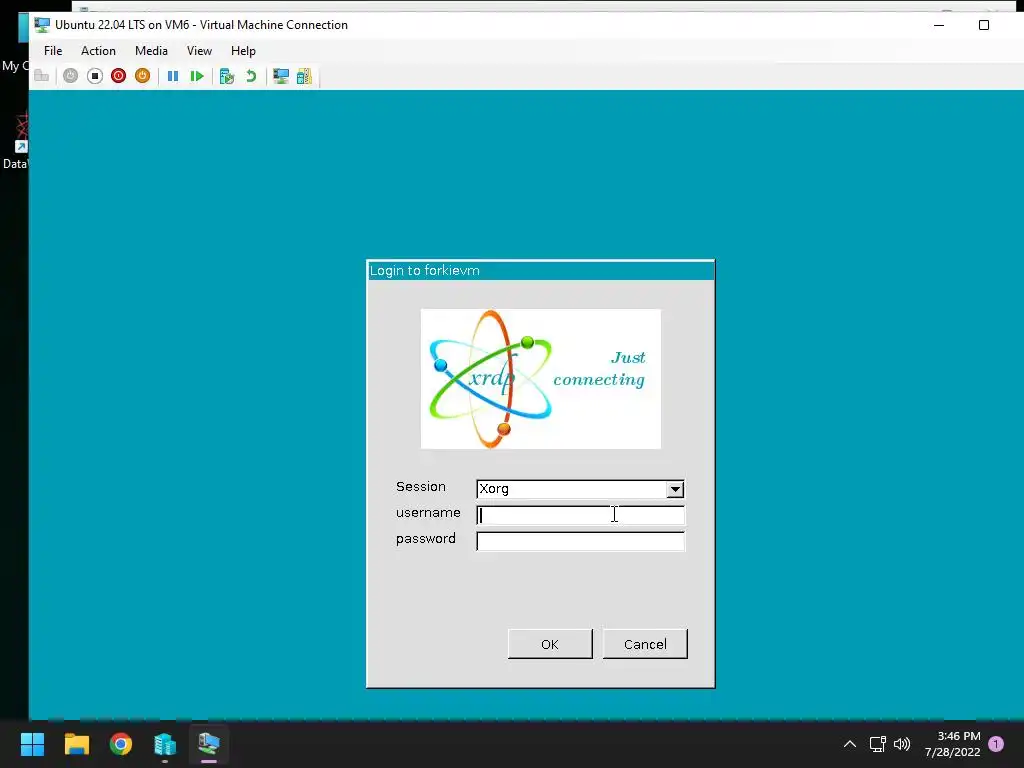Click the password input field
The height and width of the screenshot is (768, 1024).
581,541
